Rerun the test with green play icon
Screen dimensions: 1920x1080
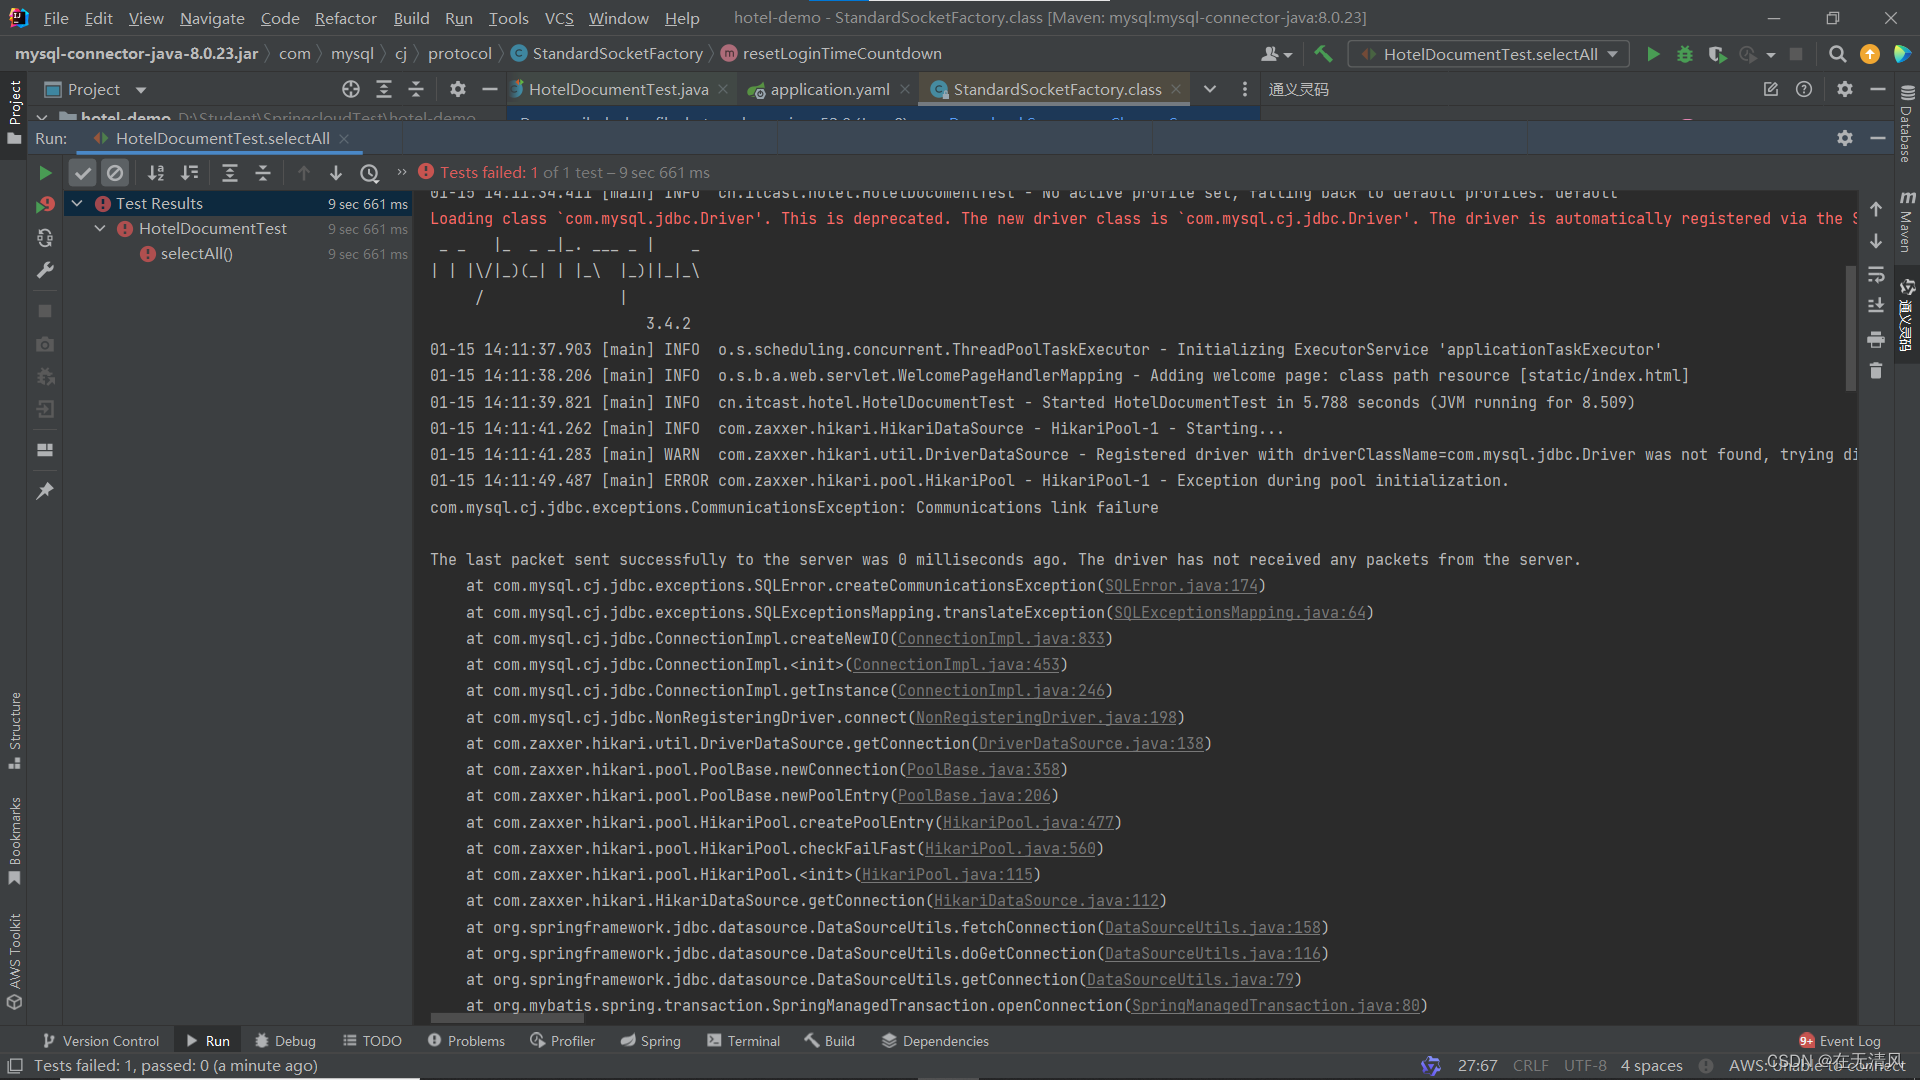pyautogui.click(x=45, y=173)
